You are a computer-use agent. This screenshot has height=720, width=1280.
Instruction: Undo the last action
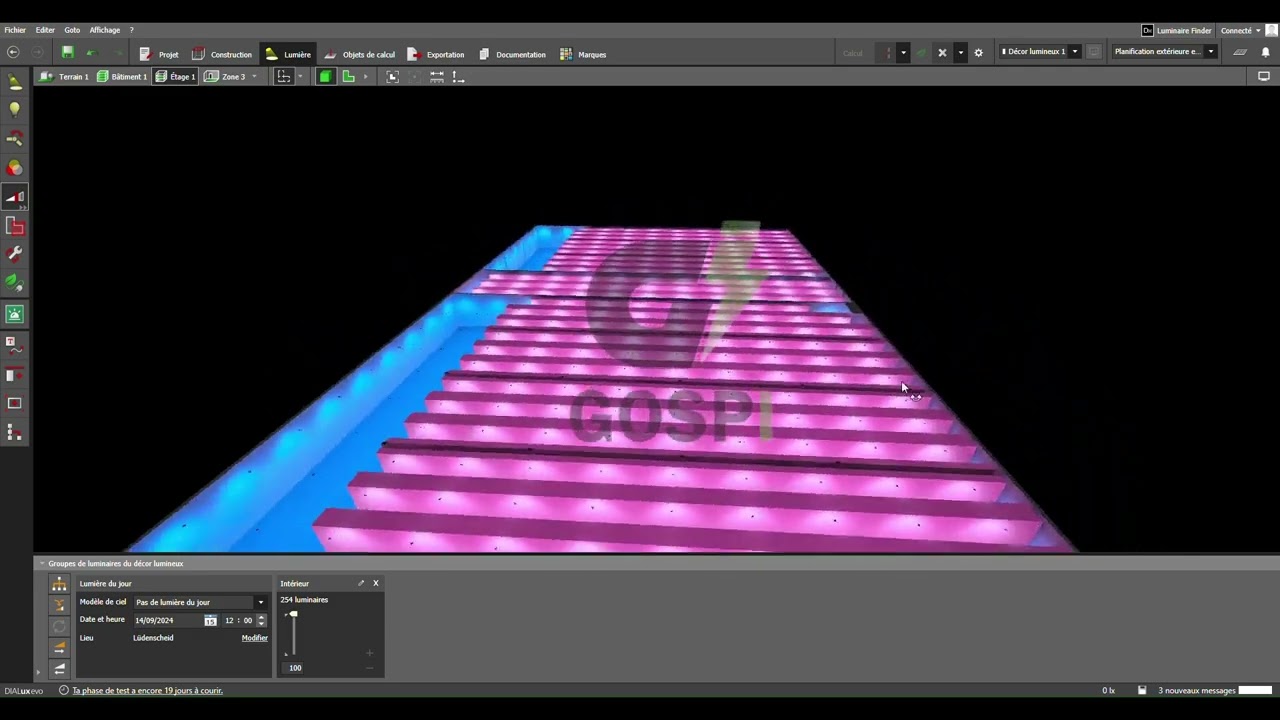pyautogui.click(x=91, y=53)
